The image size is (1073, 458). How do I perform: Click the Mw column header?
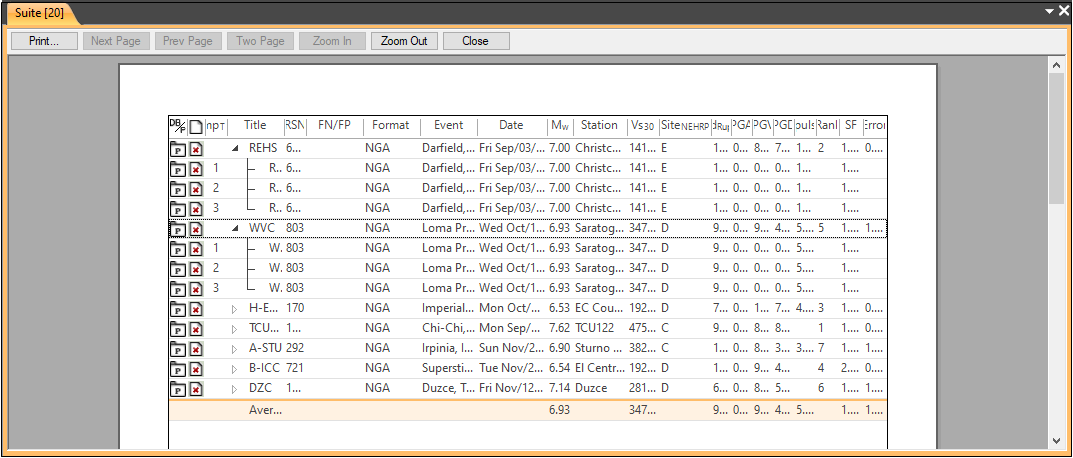click(558, 125)
